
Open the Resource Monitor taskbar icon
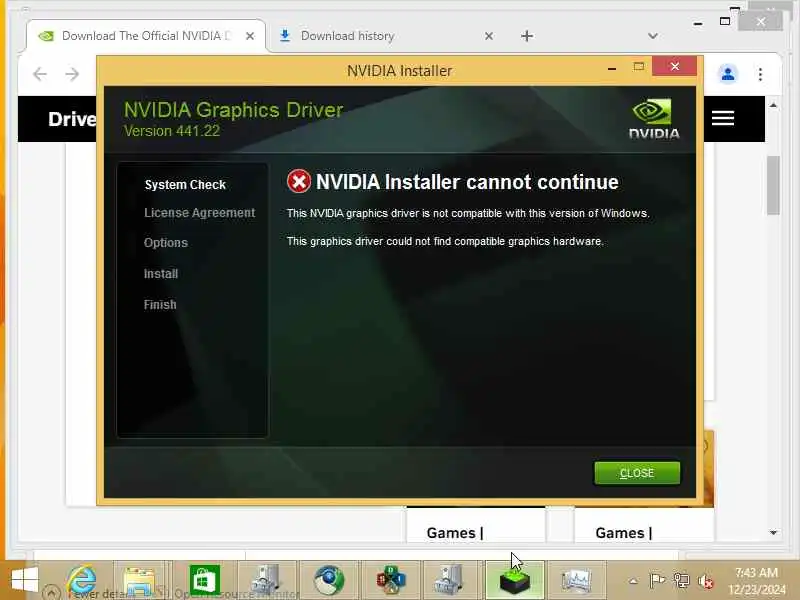pyautogui.click(x=577, y=581)
